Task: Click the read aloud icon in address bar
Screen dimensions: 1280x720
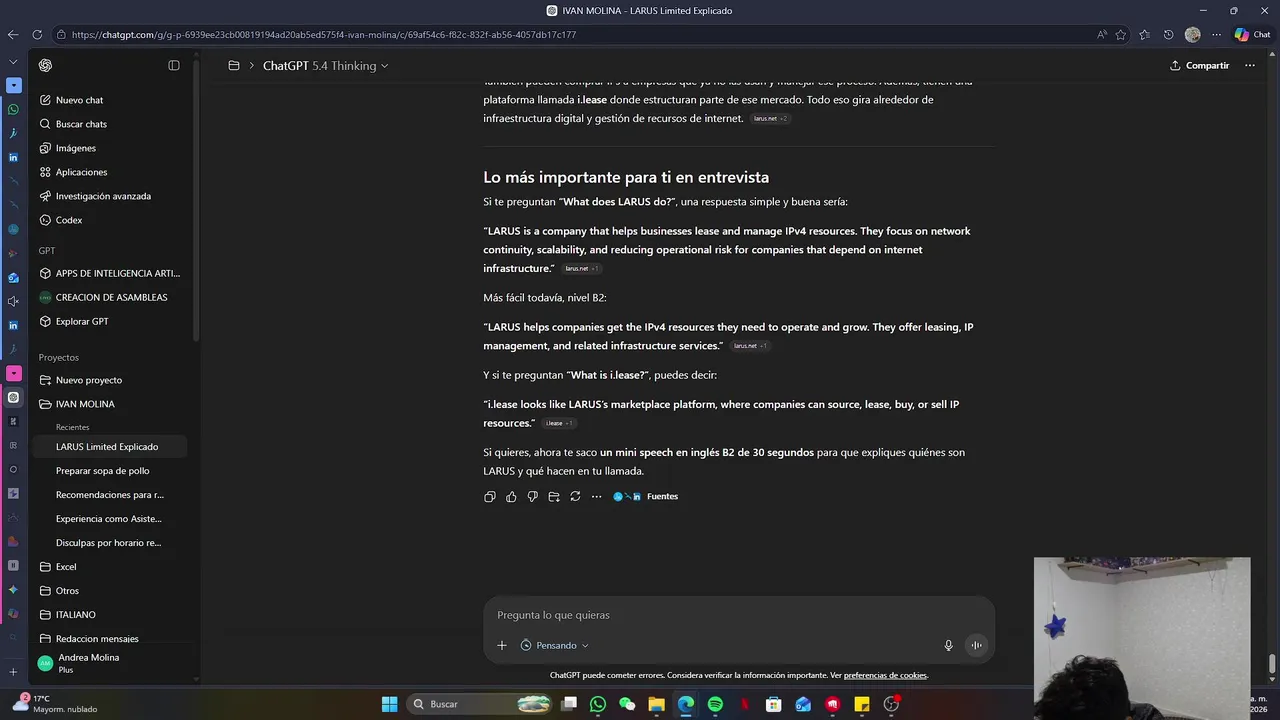Action: click(1102, 34)
